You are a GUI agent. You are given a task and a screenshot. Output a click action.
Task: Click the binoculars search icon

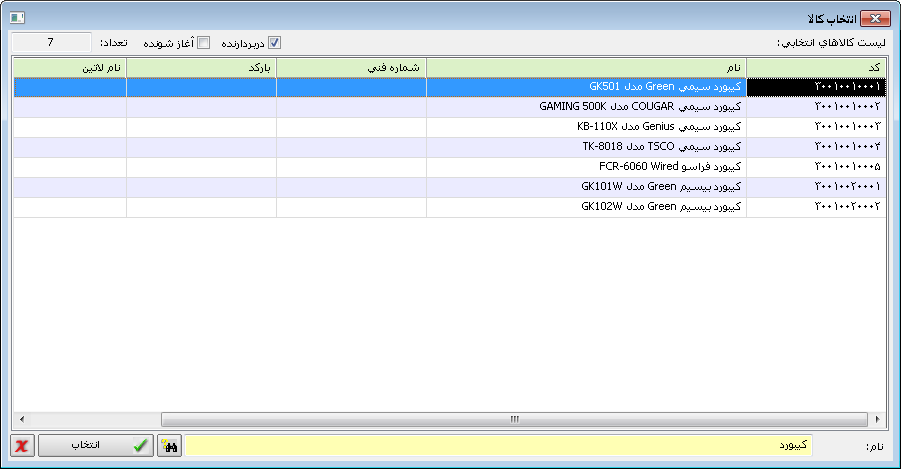(170, 446)
